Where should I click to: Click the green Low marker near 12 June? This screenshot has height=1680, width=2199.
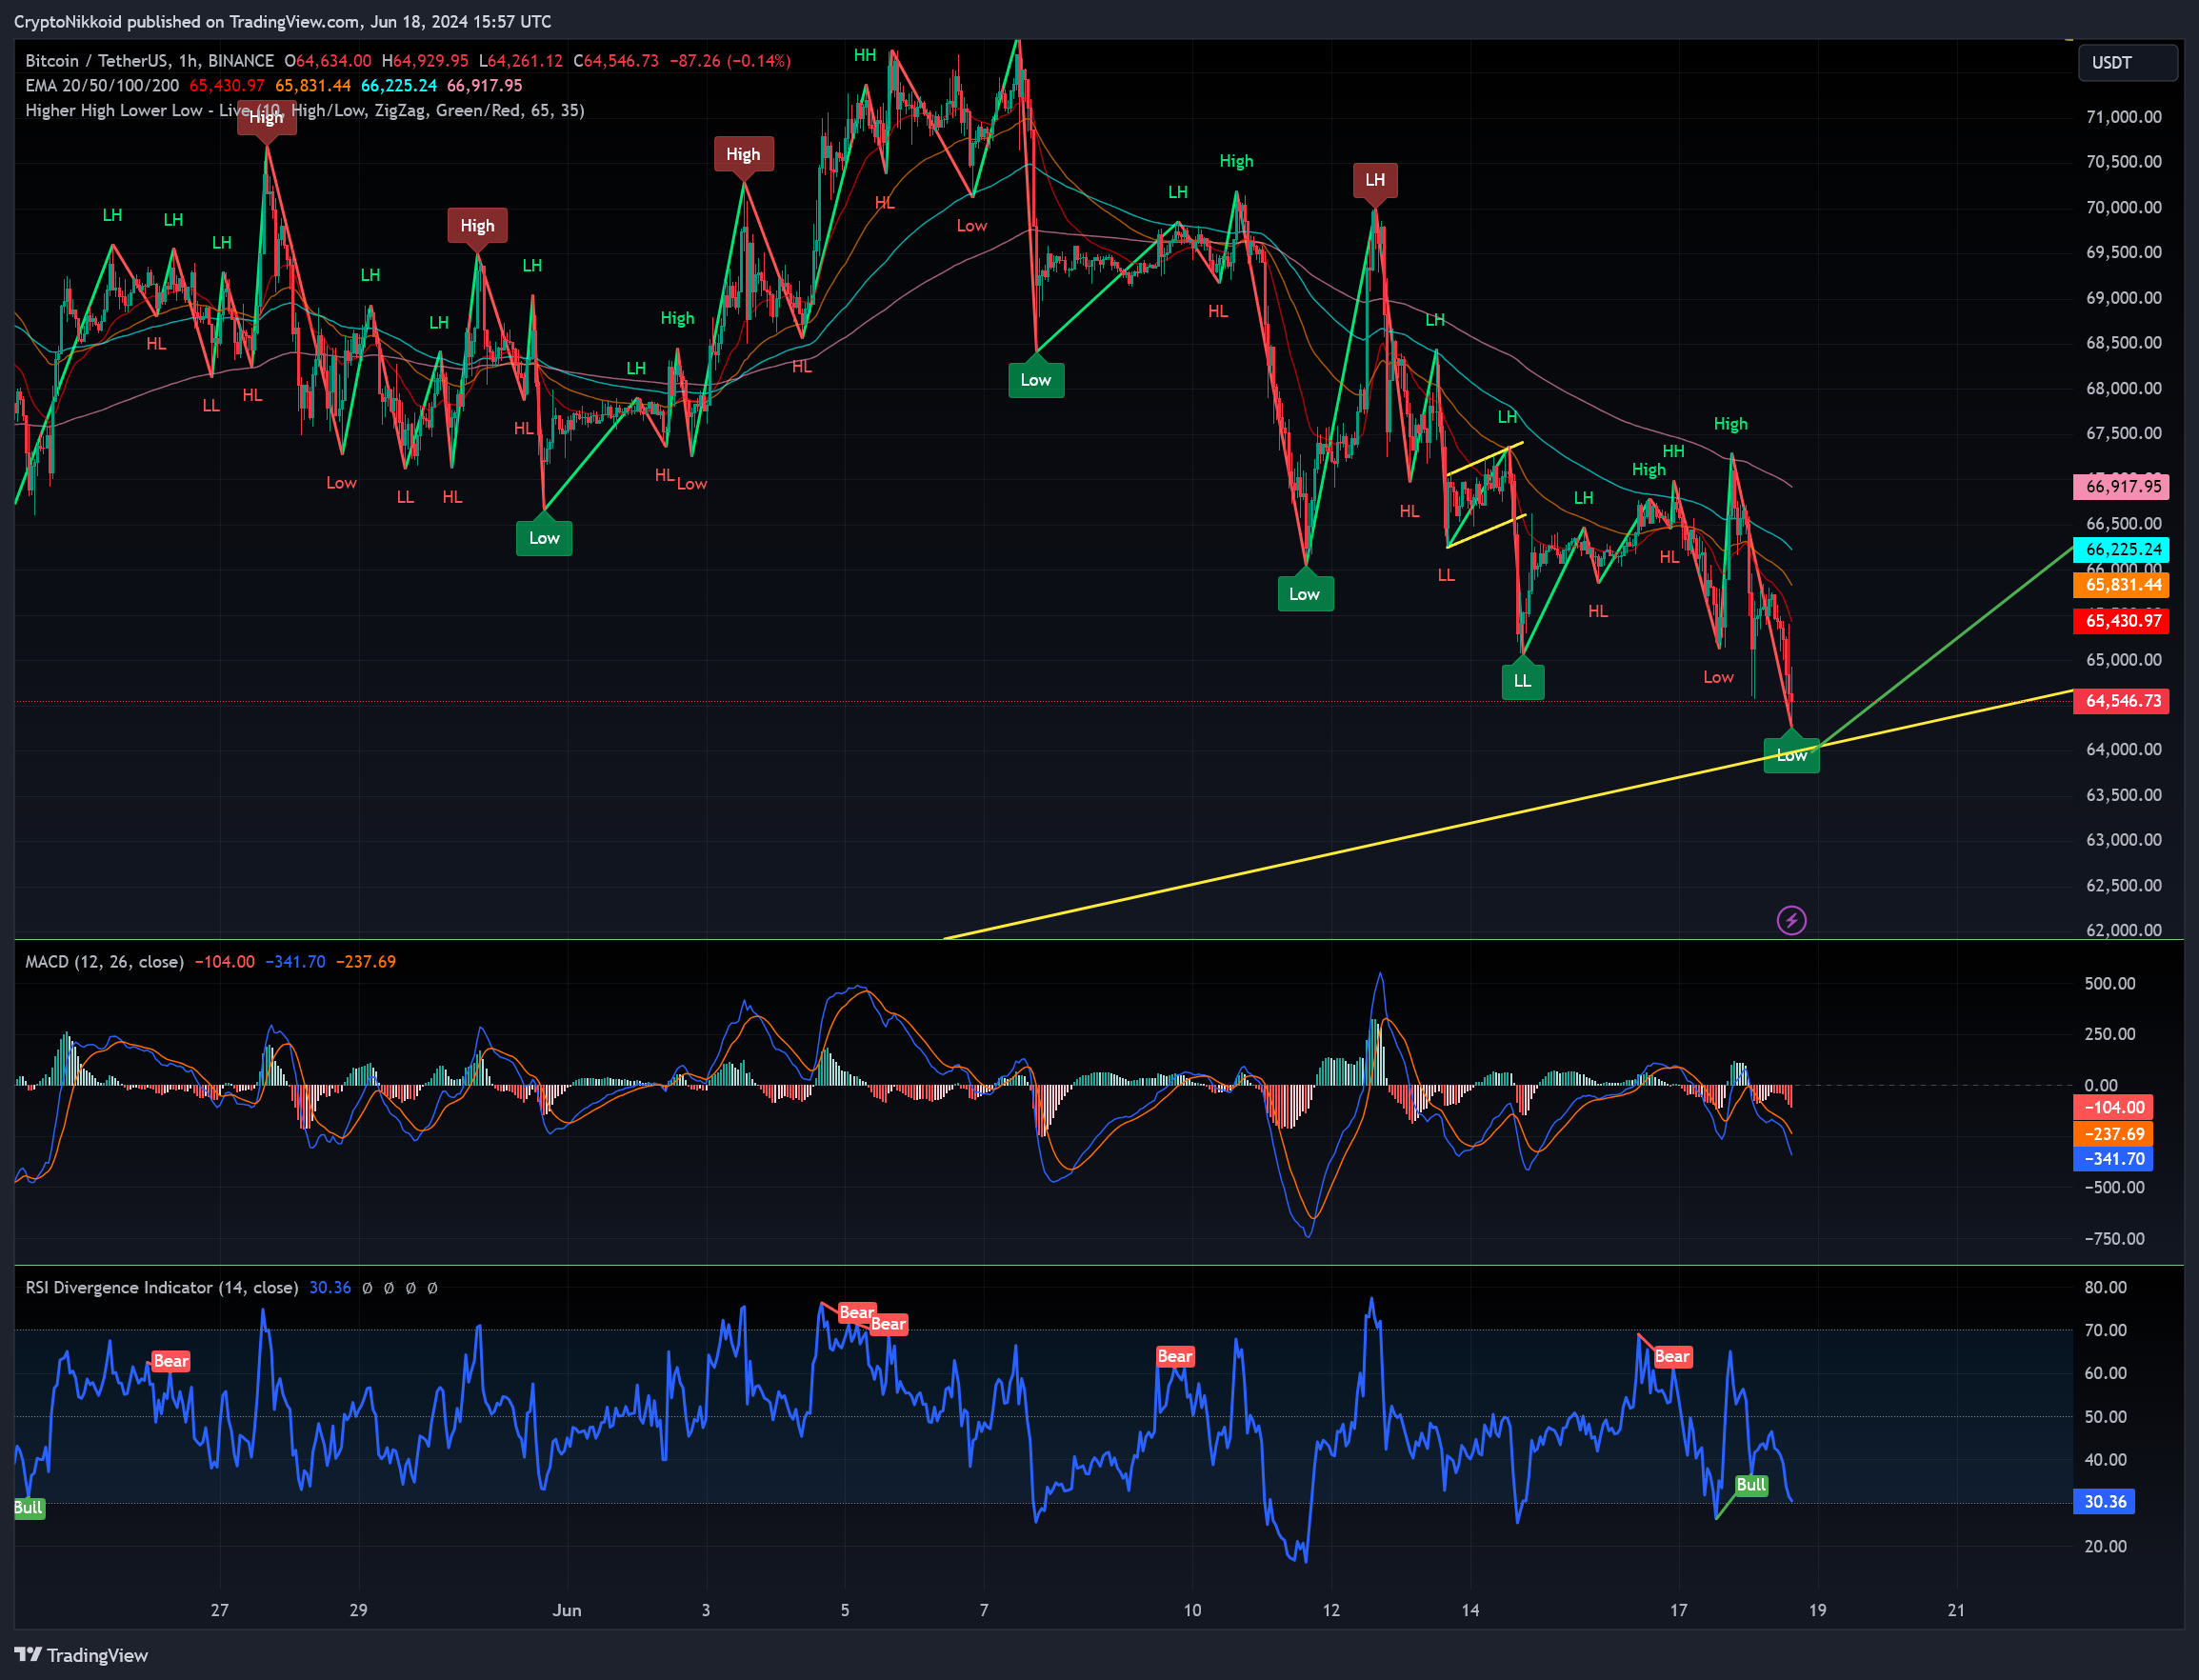pos(1305,594)
